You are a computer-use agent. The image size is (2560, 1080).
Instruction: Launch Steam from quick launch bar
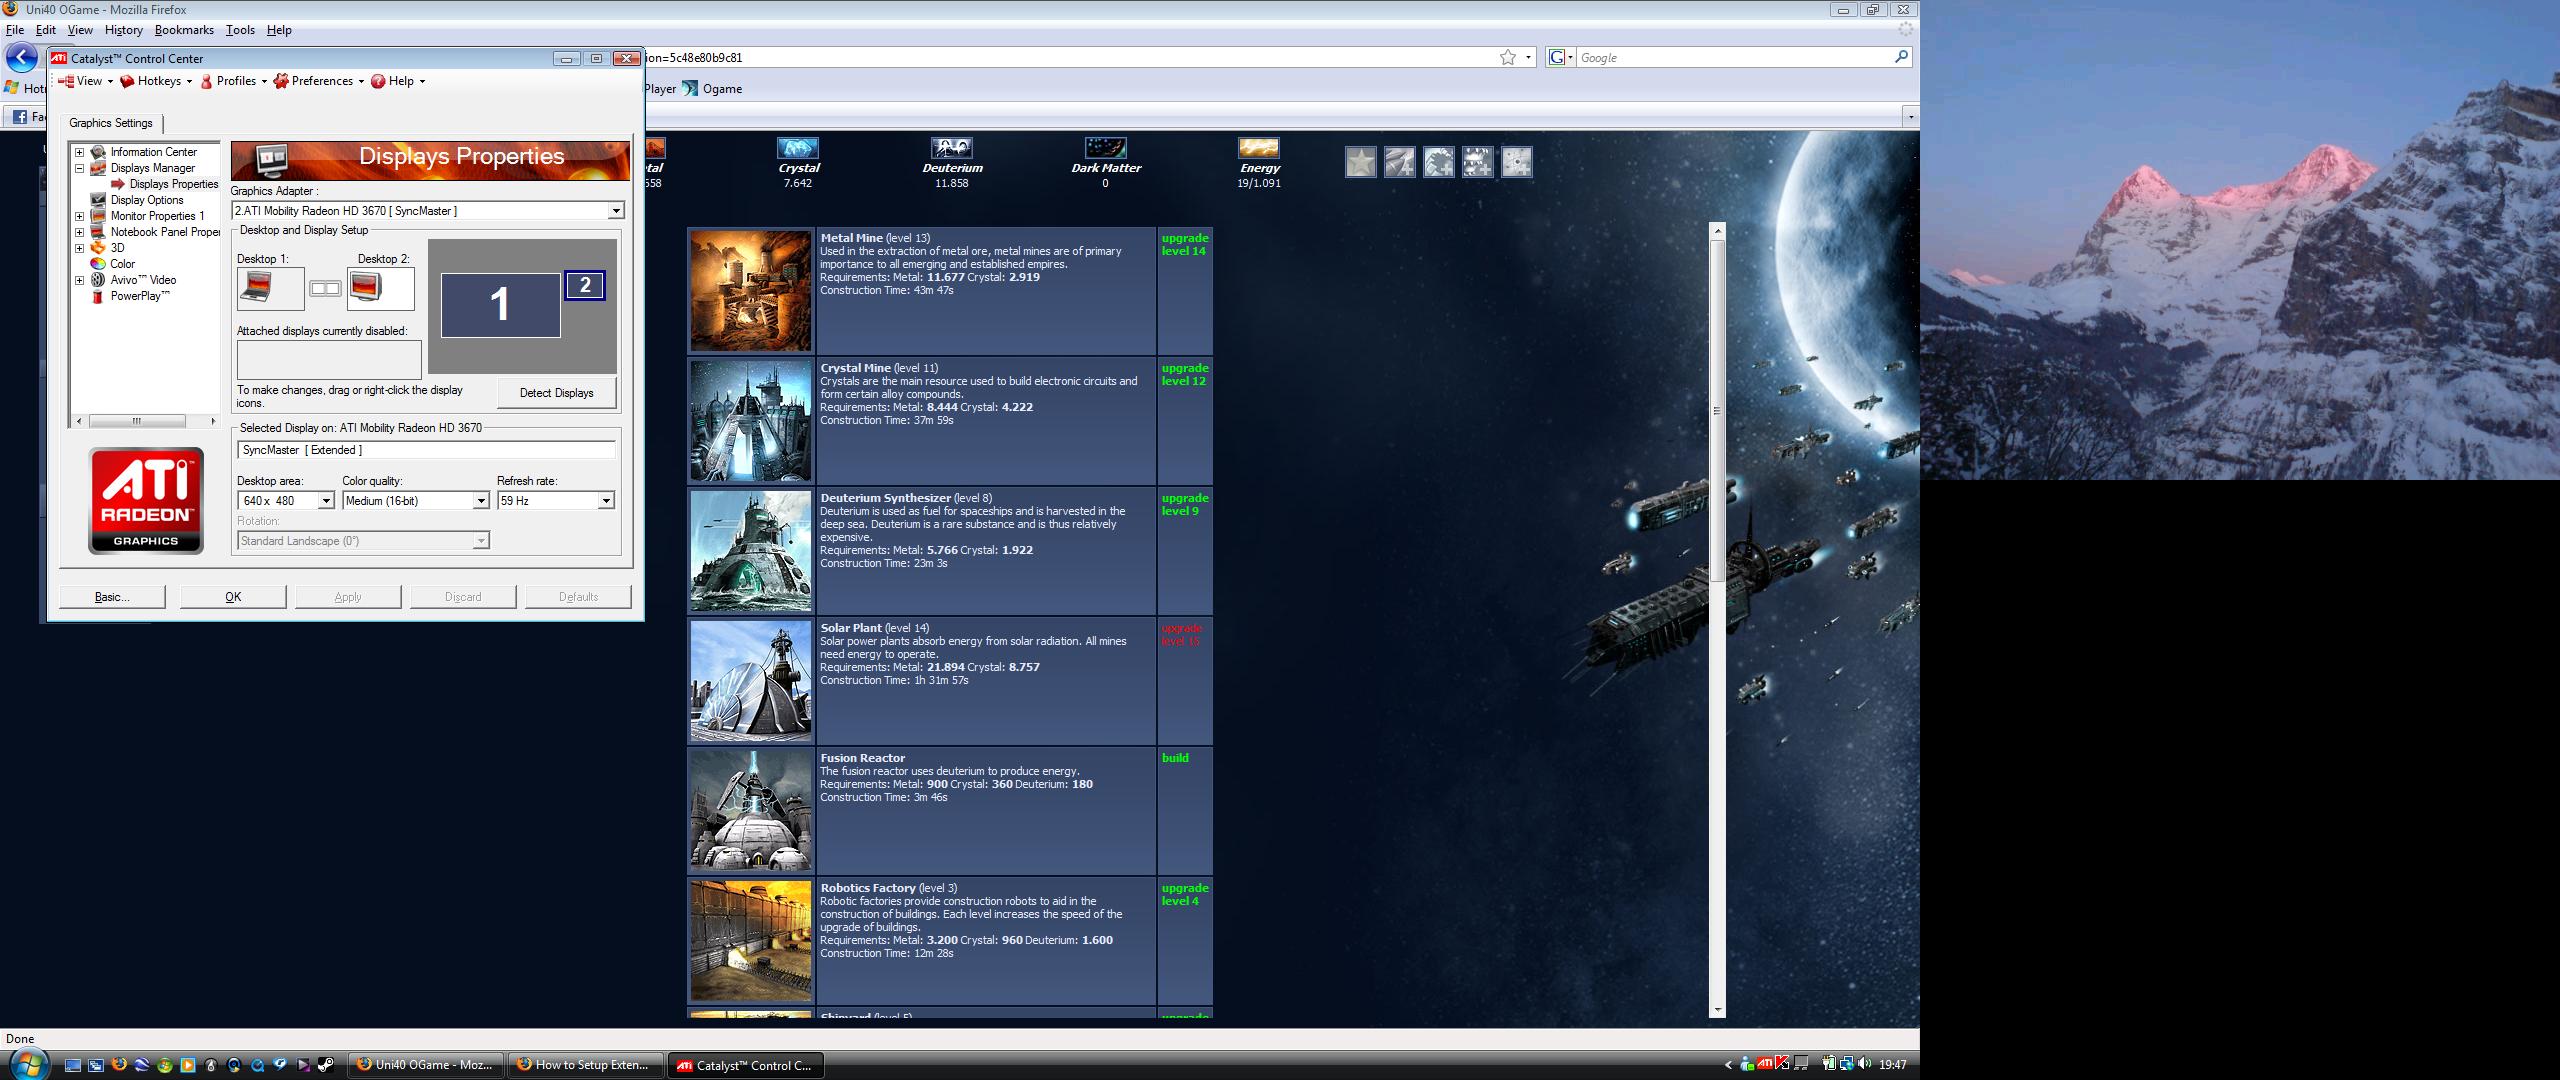326,1065
